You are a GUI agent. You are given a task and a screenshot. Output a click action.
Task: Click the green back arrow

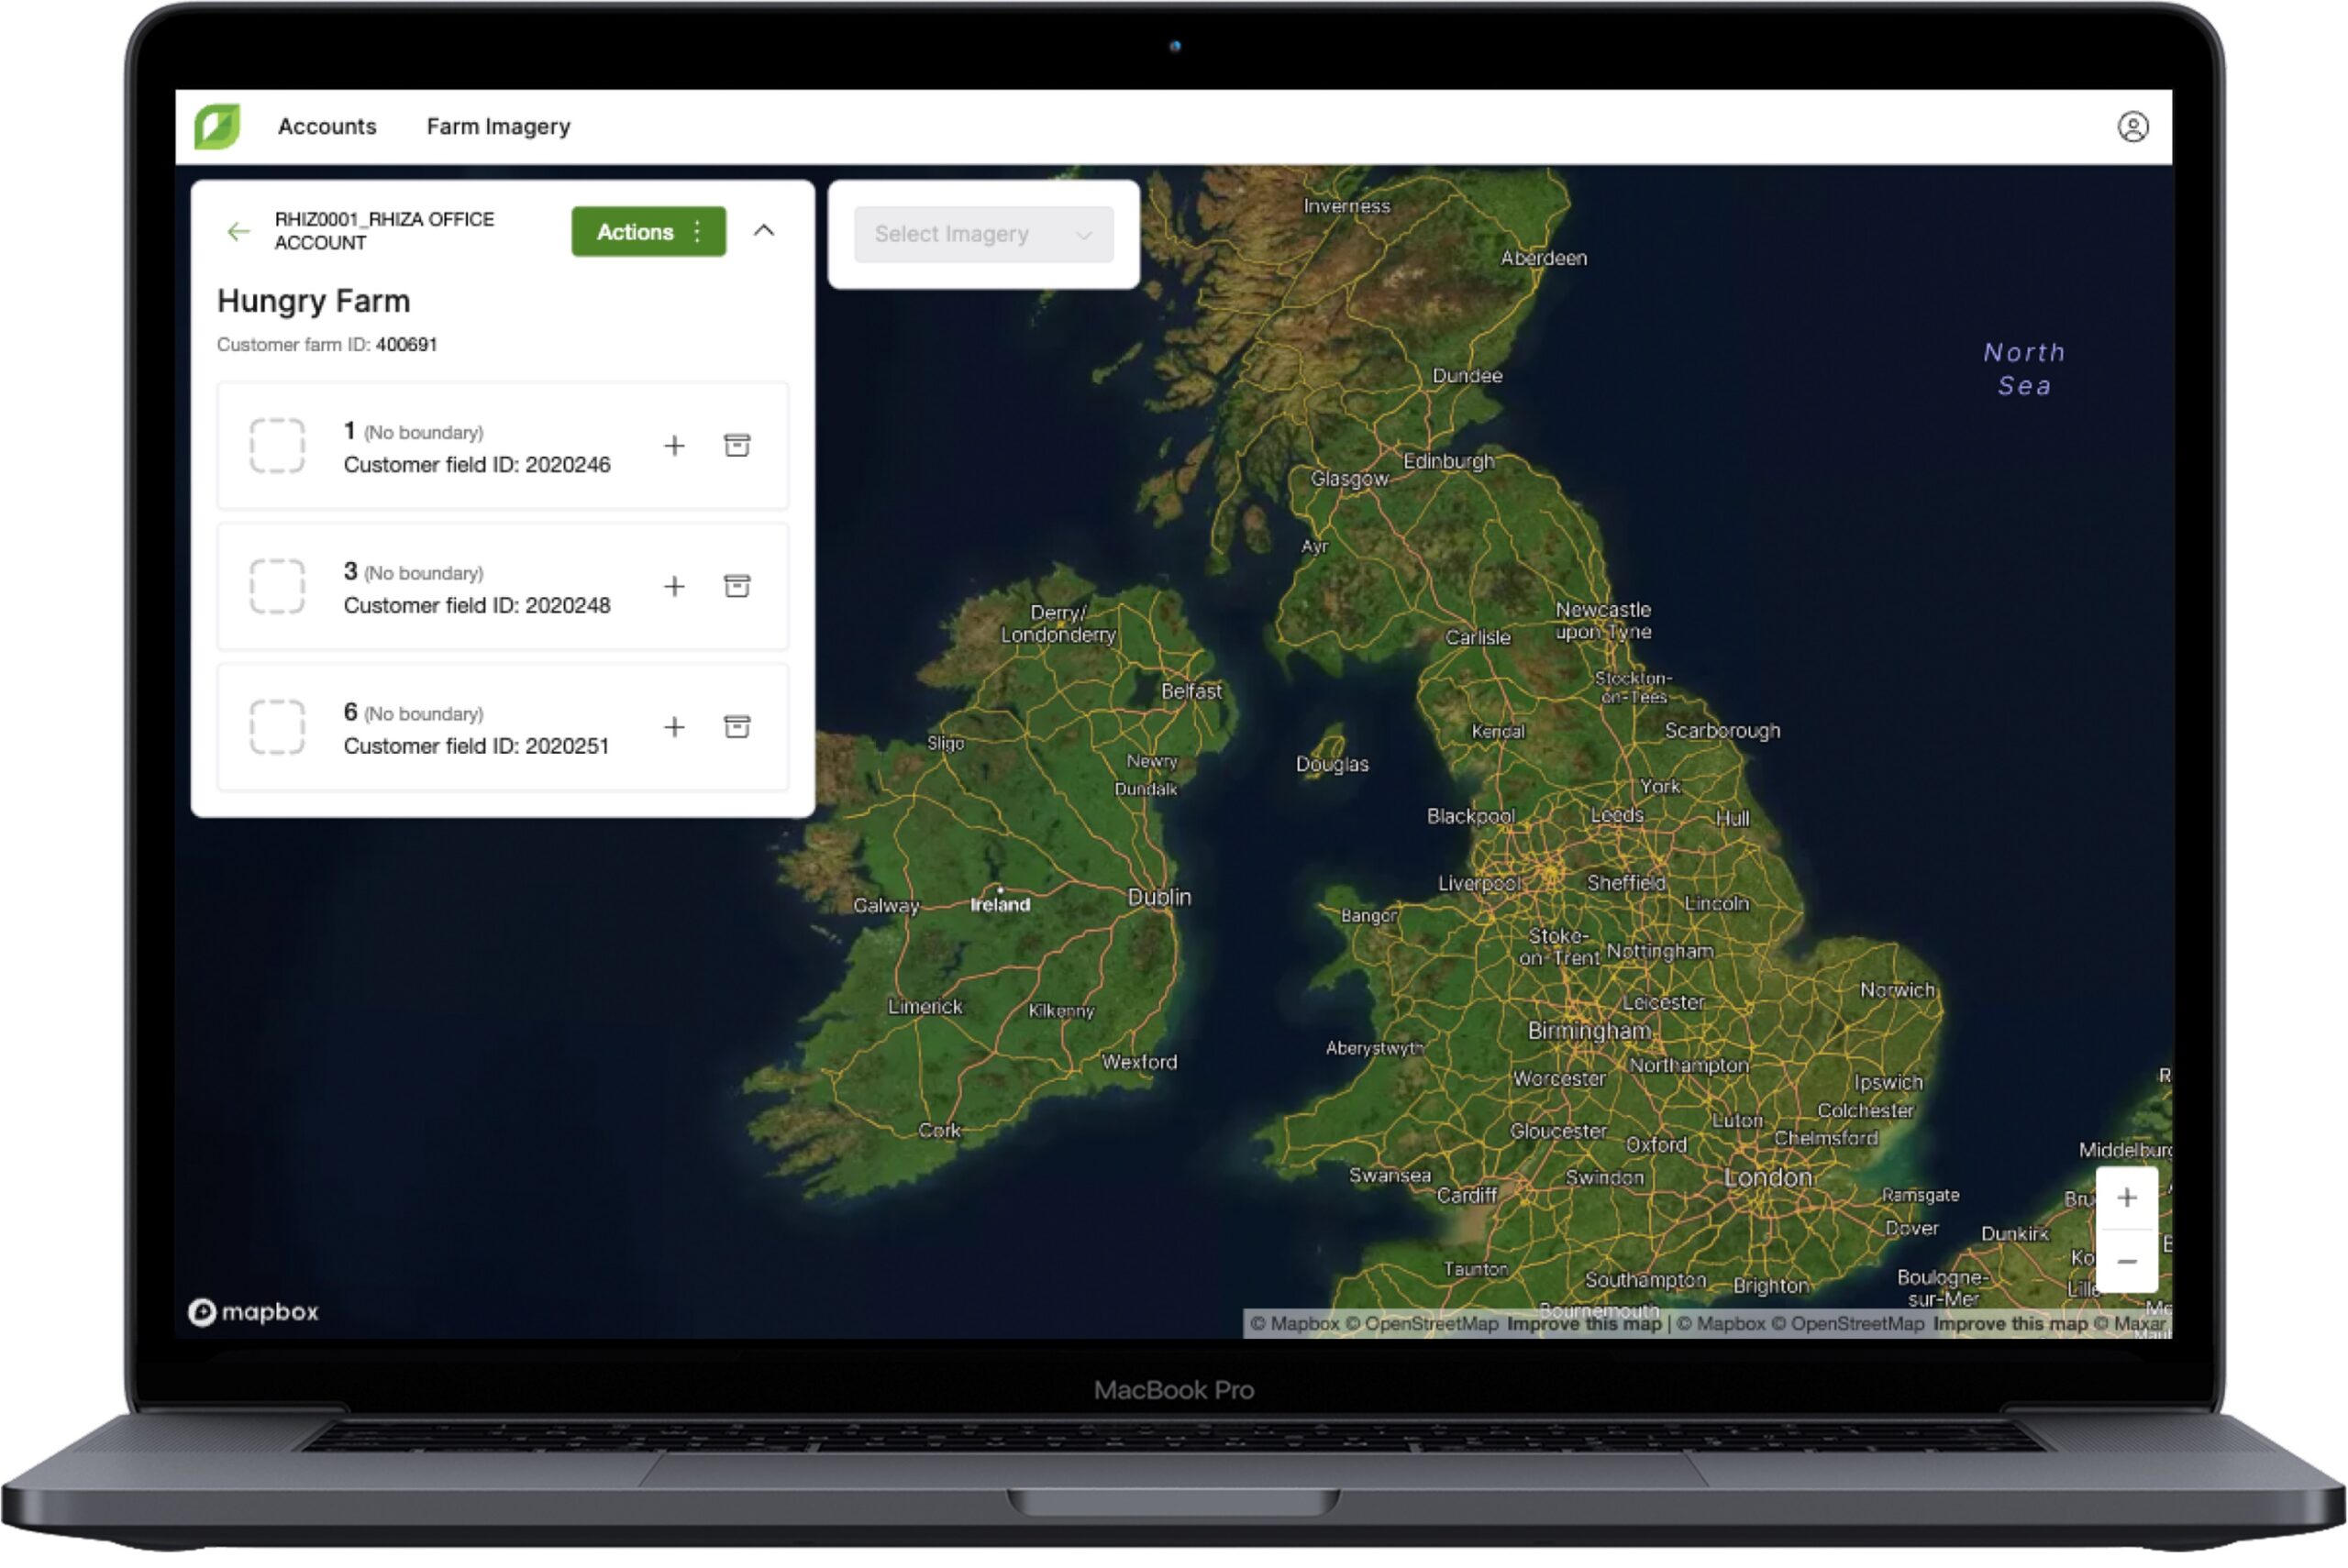click(x=238, y=232)
